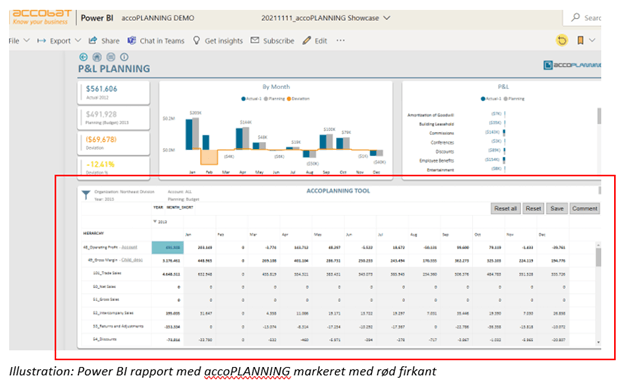Click the Deviation legend item in By Month
Image resolution: width=624 pixels, height=383 pixels.
tap(298, 99)
